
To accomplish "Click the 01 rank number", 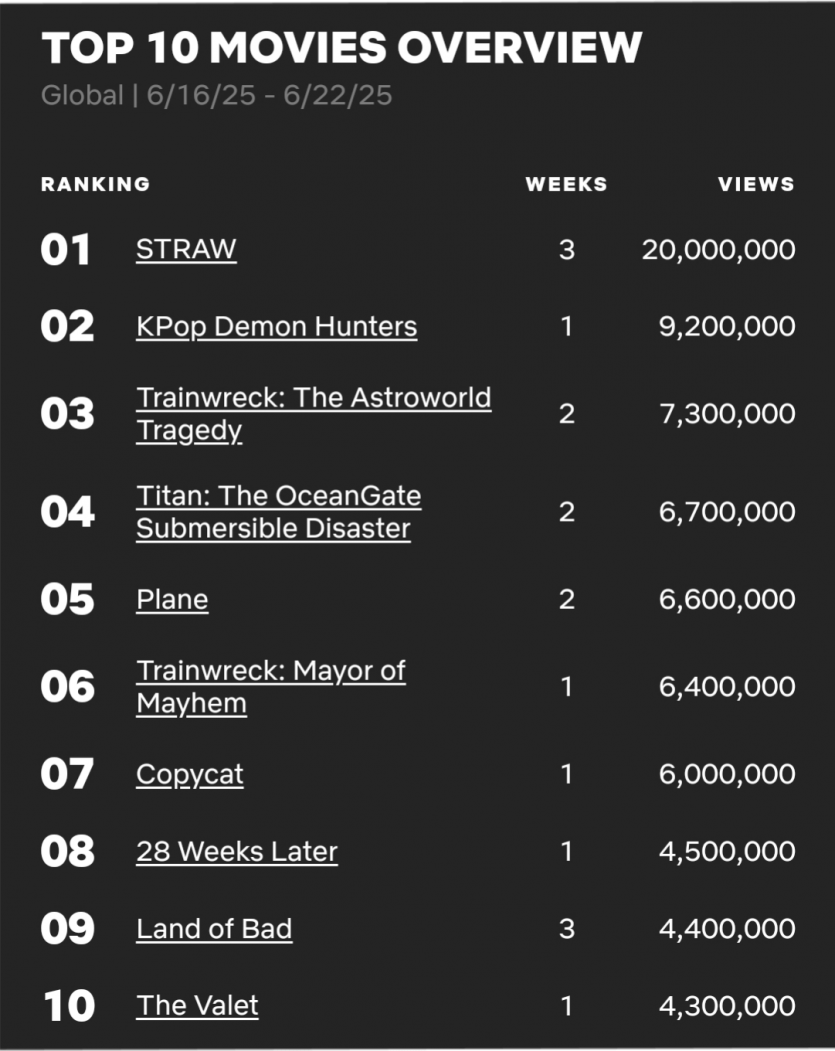I will 66,250.
